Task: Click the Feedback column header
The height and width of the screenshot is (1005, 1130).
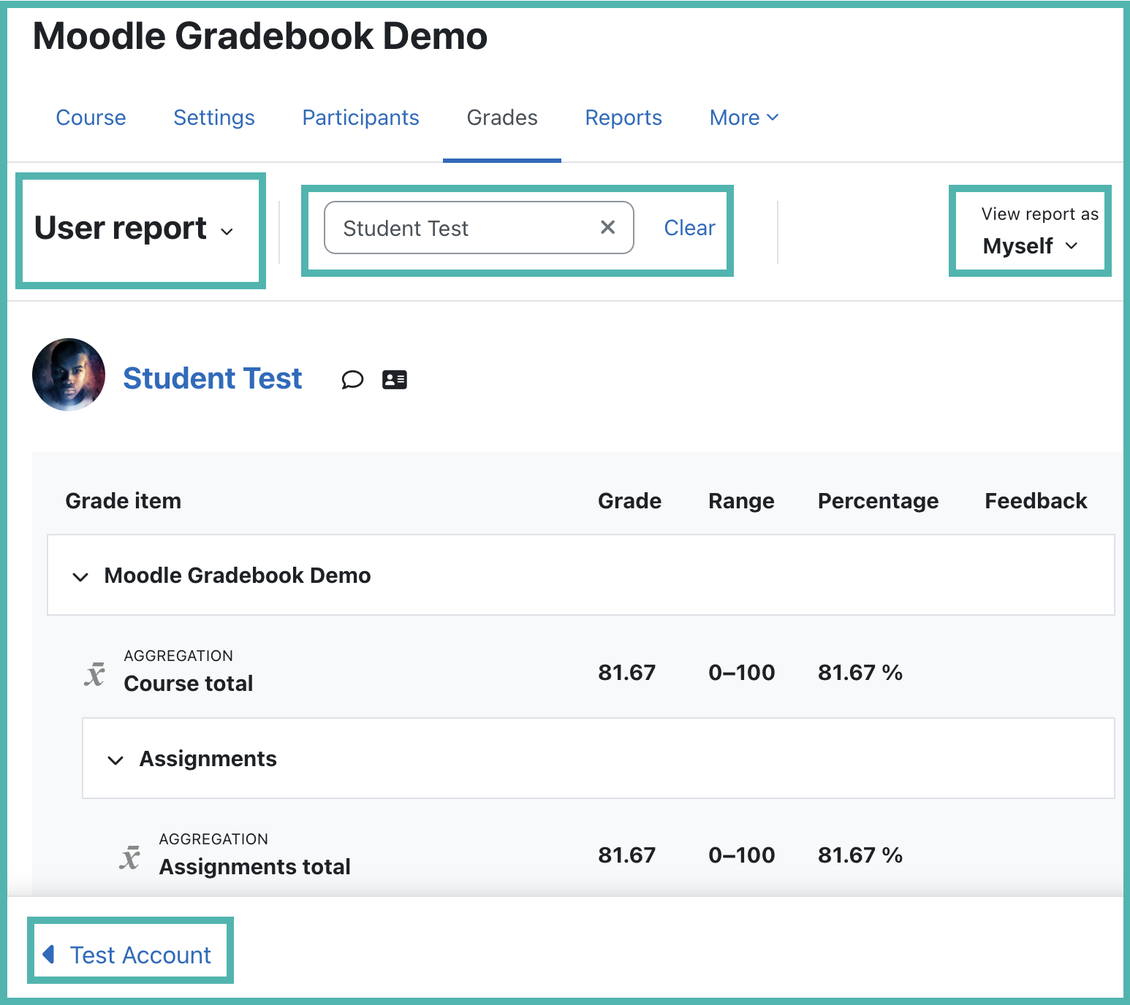Action: 1036,501
